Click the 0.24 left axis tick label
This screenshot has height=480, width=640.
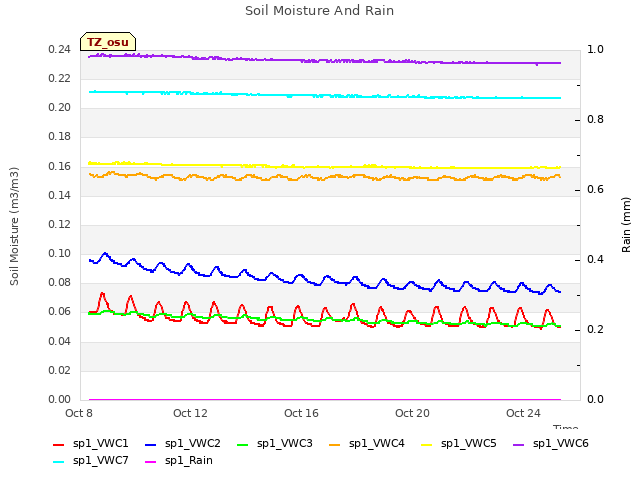tap(60, 50)
